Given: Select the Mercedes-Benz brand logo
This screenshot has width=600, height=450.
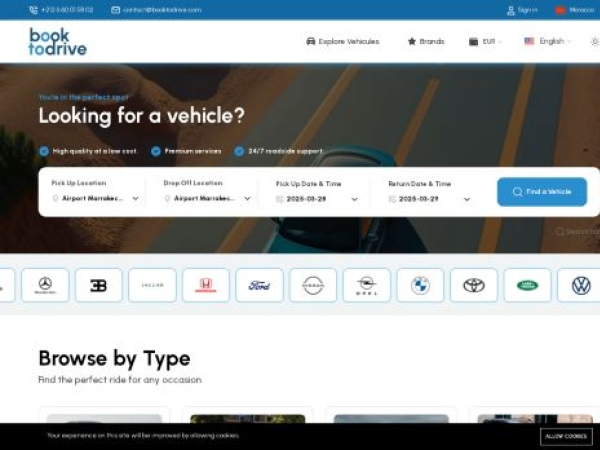Looking at the screenshot, I should 45,285.
